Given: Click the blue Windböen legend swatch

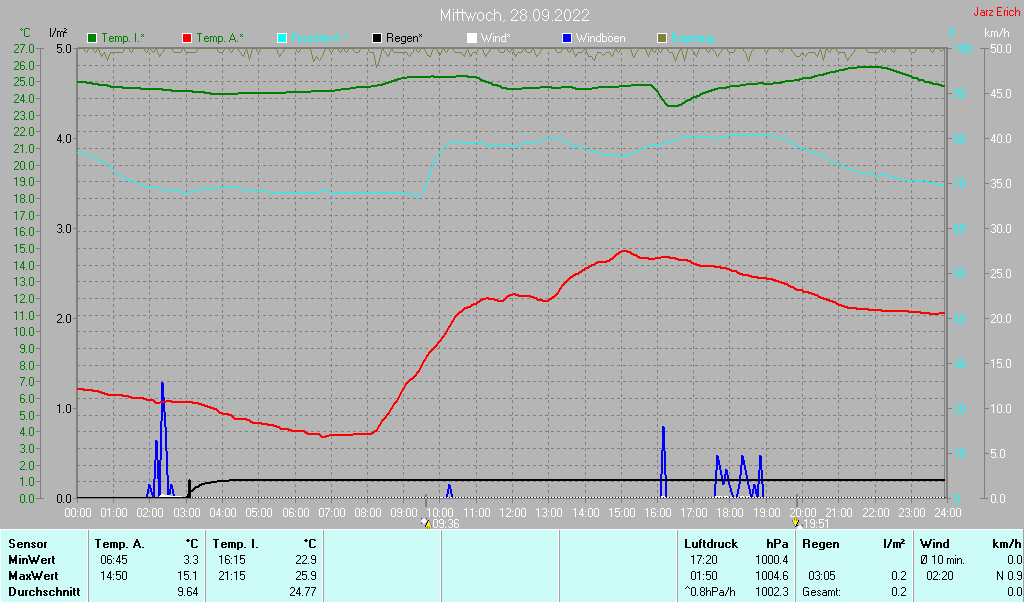Looking at the screenshot, I should [x=567, y=39].
